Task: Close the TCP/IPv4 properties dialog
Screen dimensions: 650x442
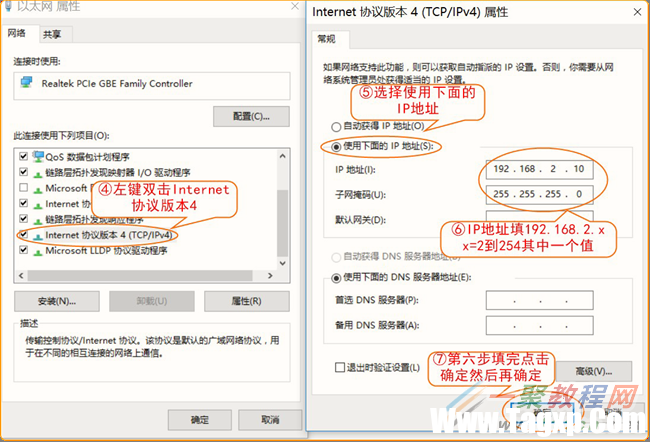Action: tap(638, 12)
